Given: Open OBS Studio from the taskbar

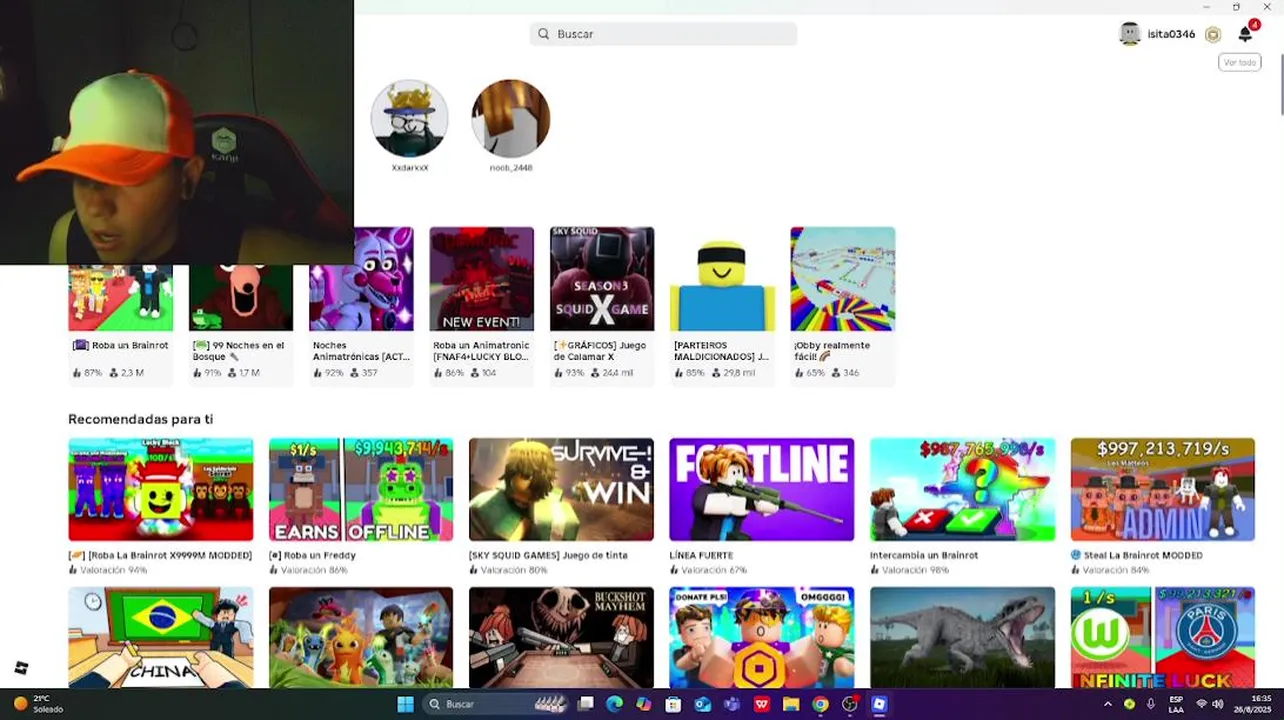Looking at the screenshot, I should 850,704.
